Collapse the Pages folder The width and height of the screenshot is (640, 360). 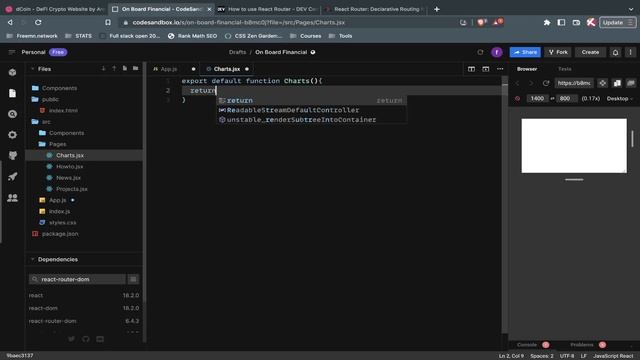[58, 144]
